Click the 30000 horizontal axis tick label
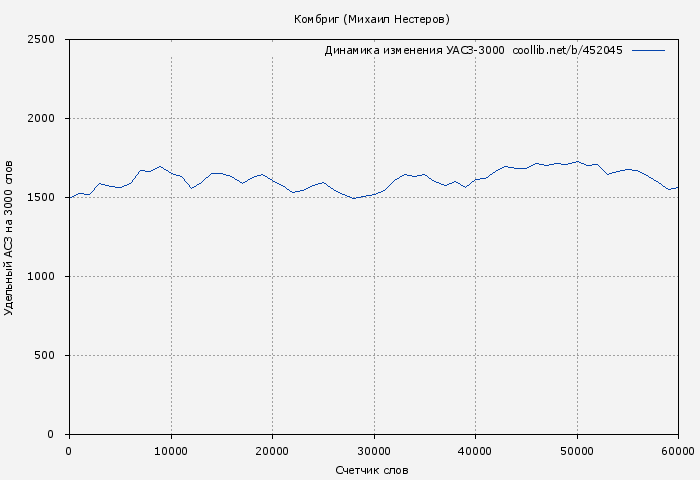 click(x=374, y=451)
